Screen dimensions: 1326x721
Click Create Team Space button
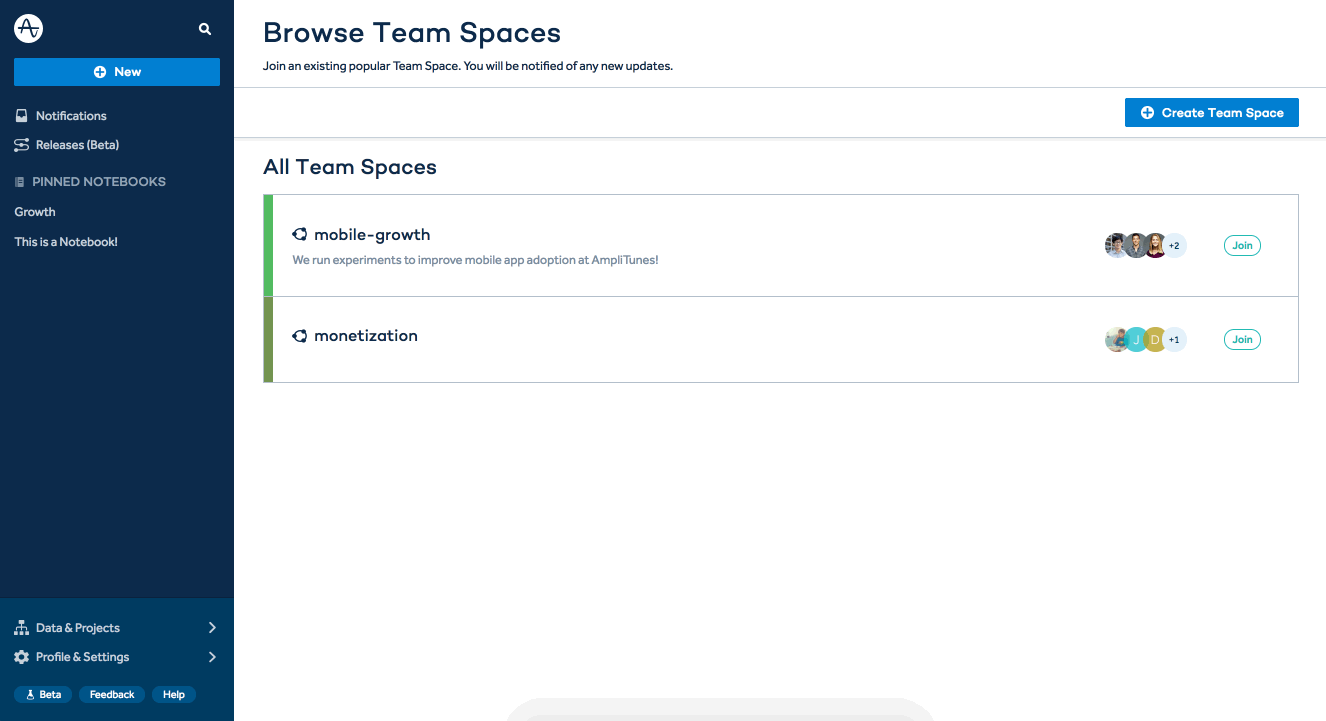[x=1211, y=113]
